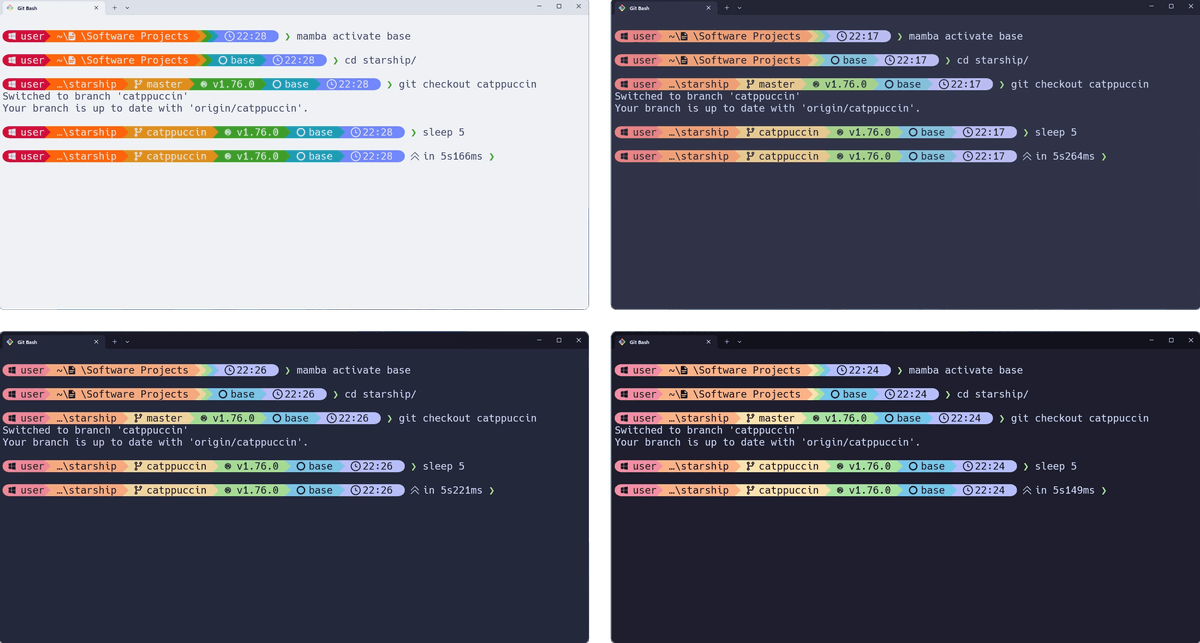Click the Git Bash tab icon in the 22:26 window

(x=9, y=342)
